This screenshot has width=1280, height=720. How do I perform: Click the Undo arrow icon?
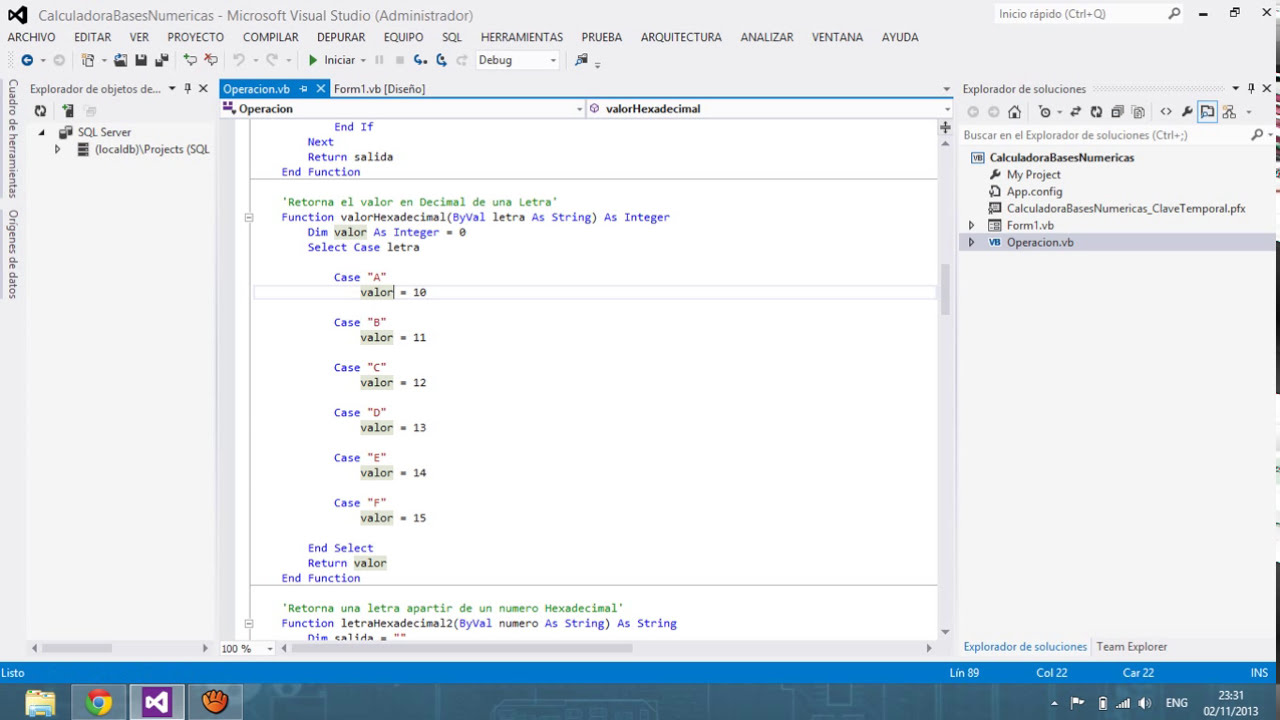238,60
